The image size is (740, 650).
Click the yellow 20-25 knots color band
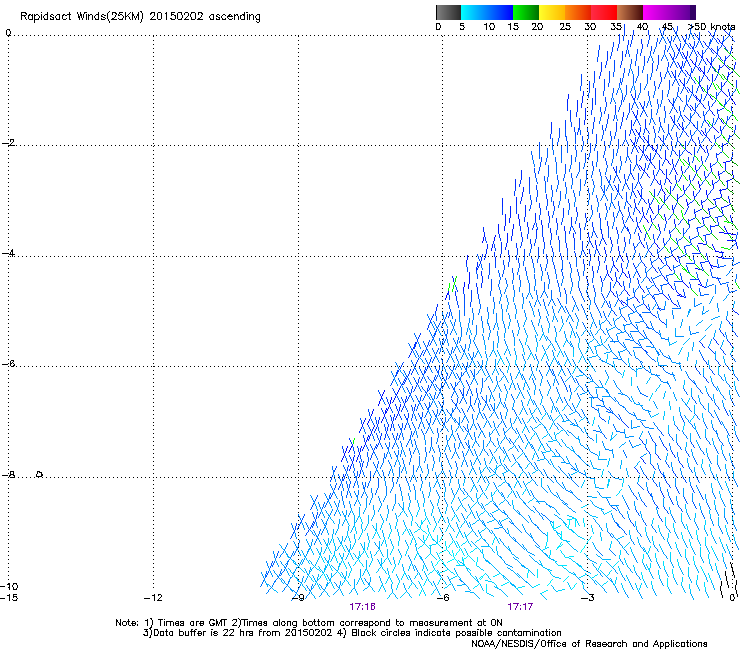552,12
